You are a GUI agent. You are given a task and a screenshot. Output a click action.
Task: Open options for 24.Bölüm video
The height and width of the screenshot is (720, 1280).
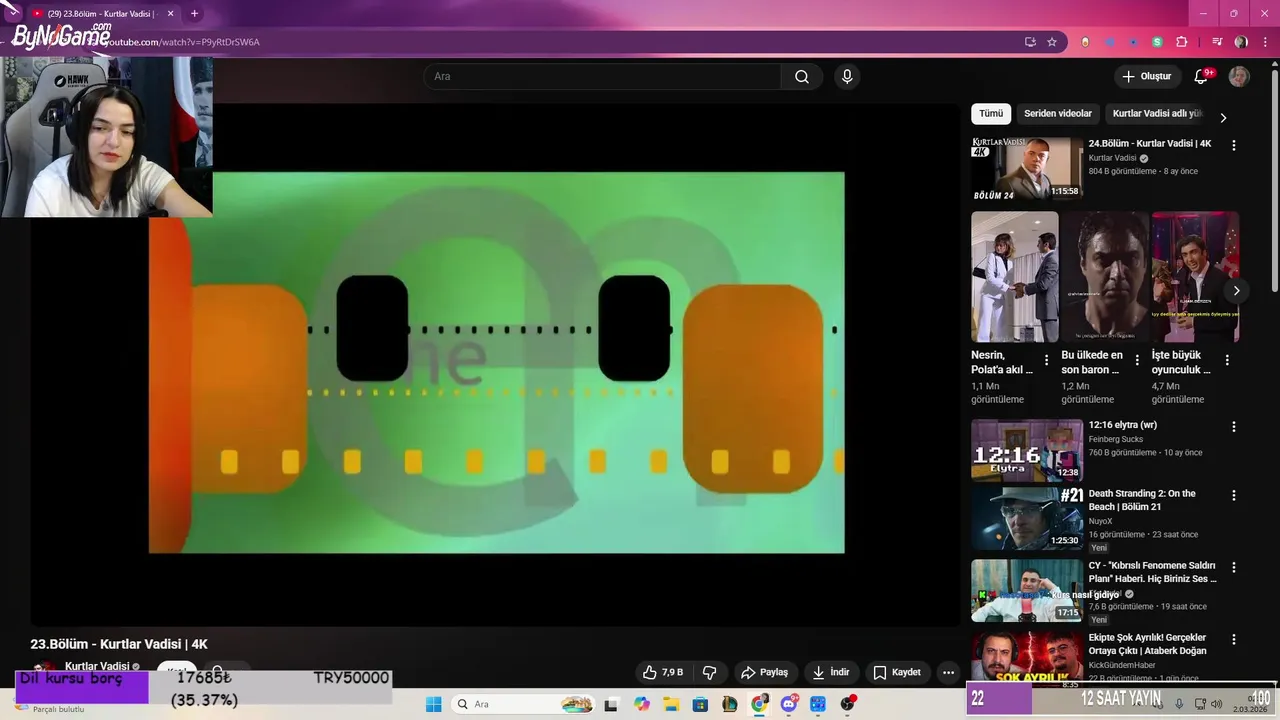click(x=1233, y=145)
